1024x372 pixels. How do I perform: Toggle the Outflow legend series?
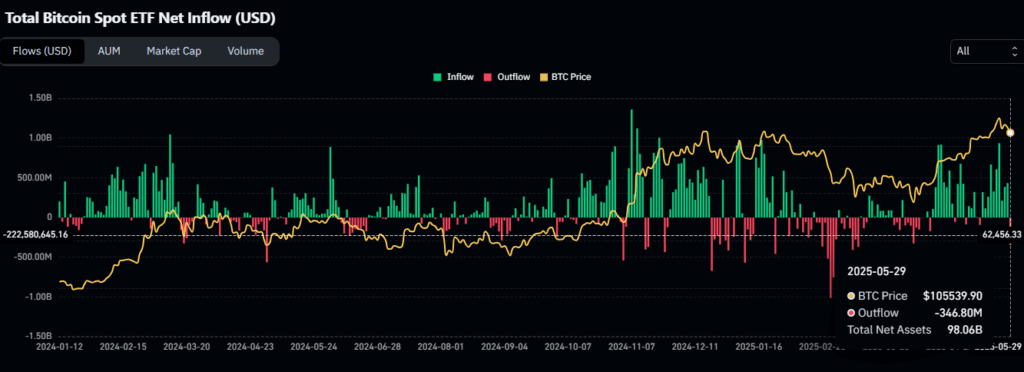(x=506, y=77)
